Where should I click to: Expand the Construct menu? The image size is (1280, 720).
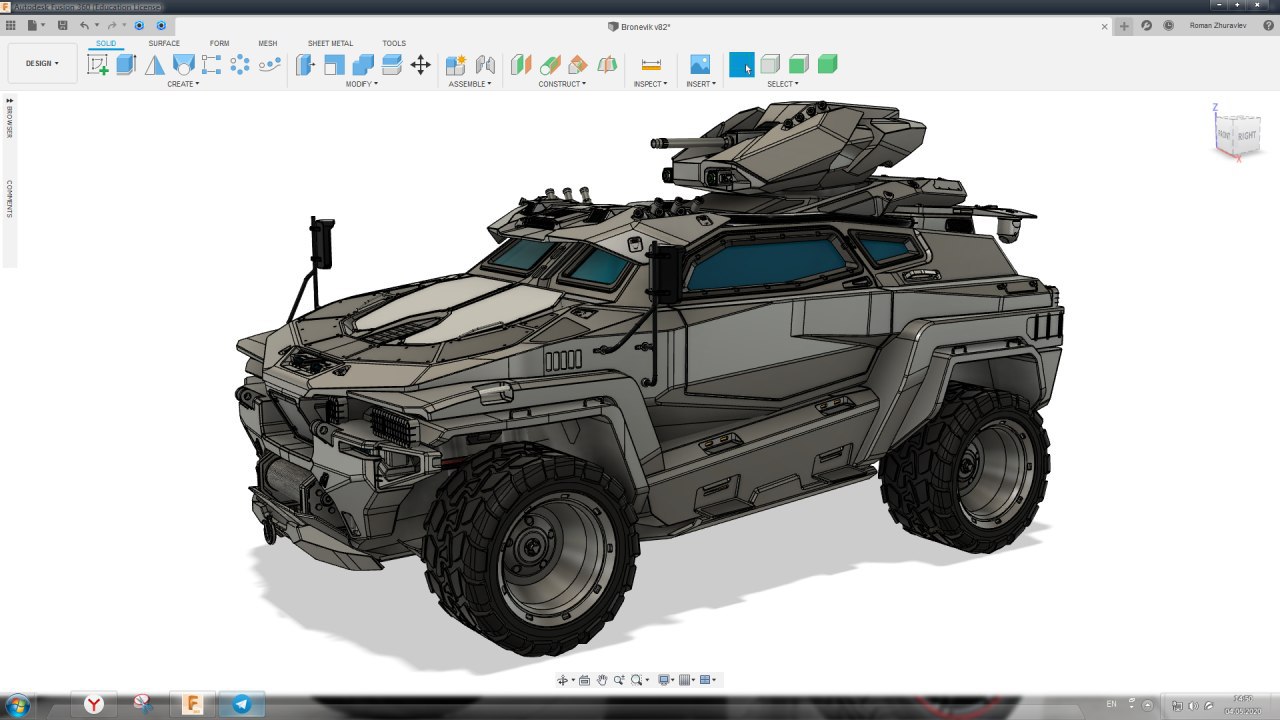[562, 84]
